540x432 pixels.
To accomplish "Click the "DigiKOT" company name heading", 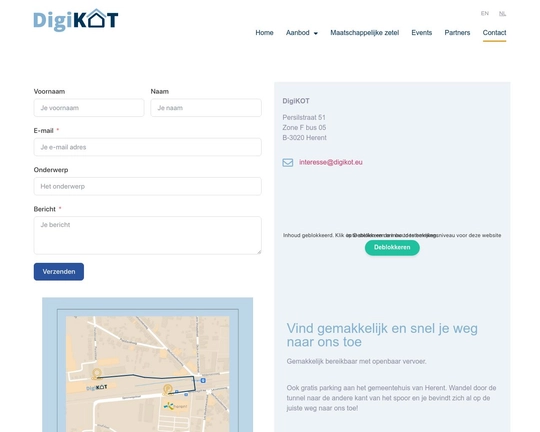I will [x=296, y=101].
